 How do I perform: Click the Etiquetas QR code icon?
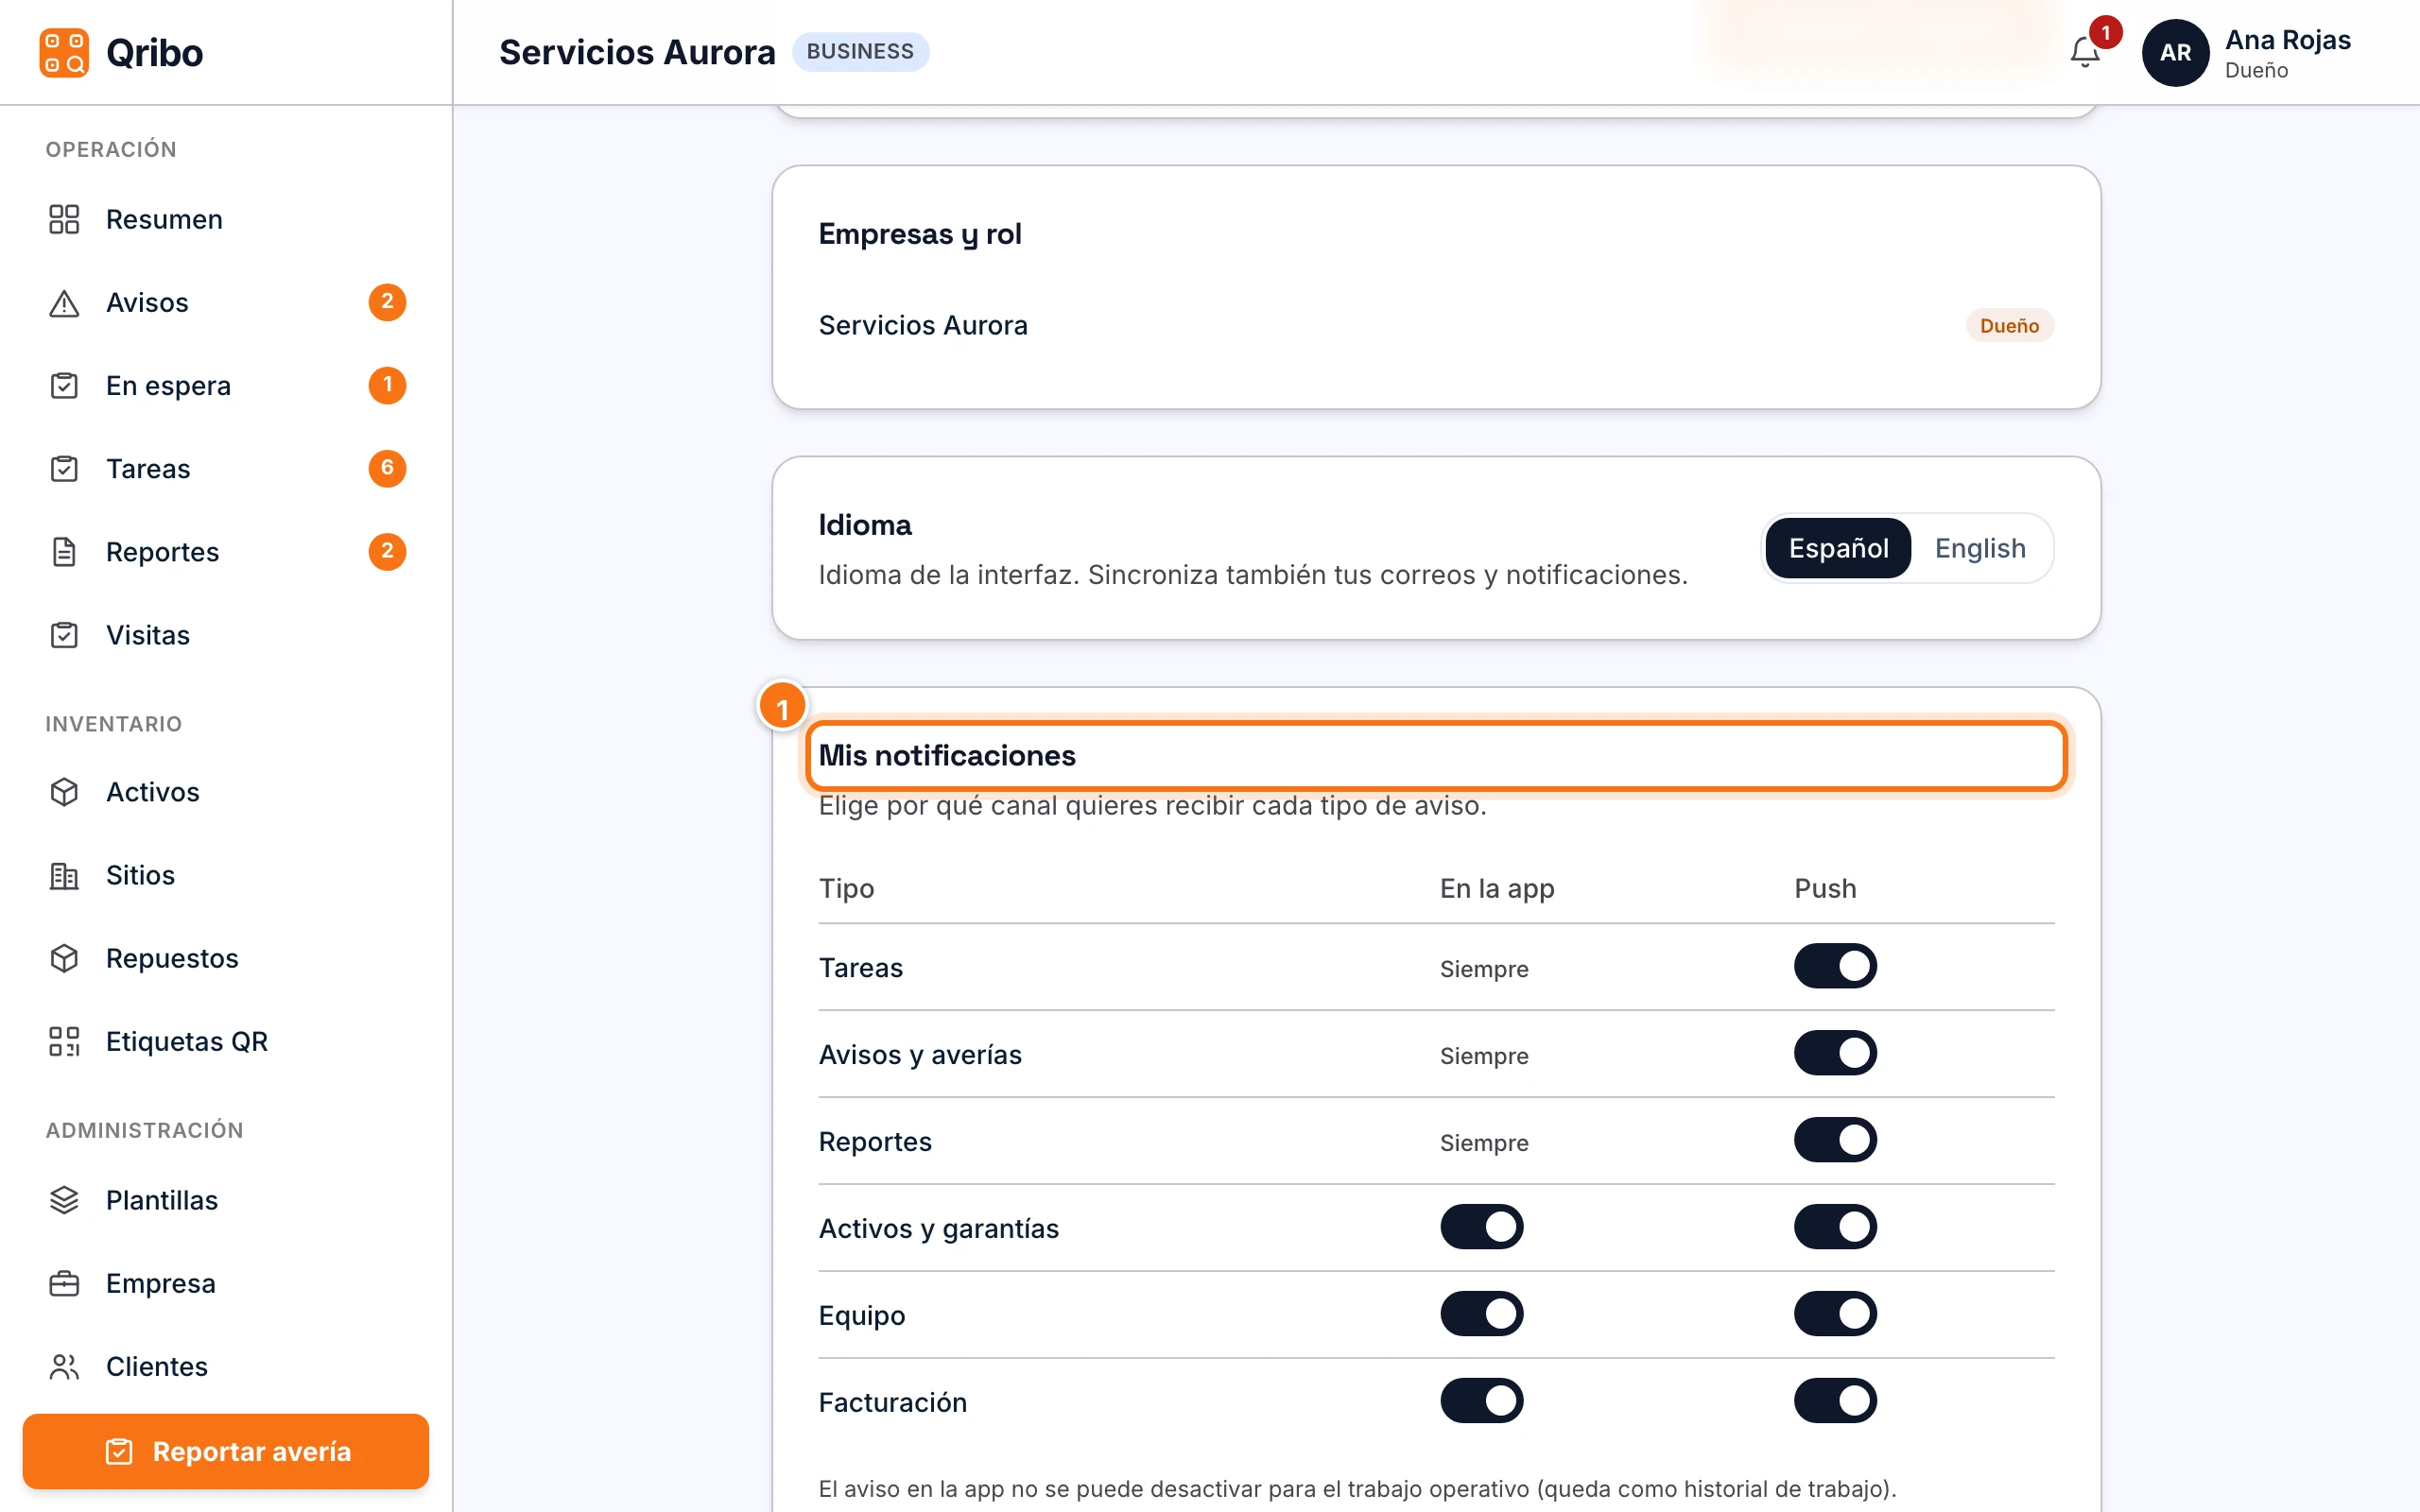(x=64, y=1041)
